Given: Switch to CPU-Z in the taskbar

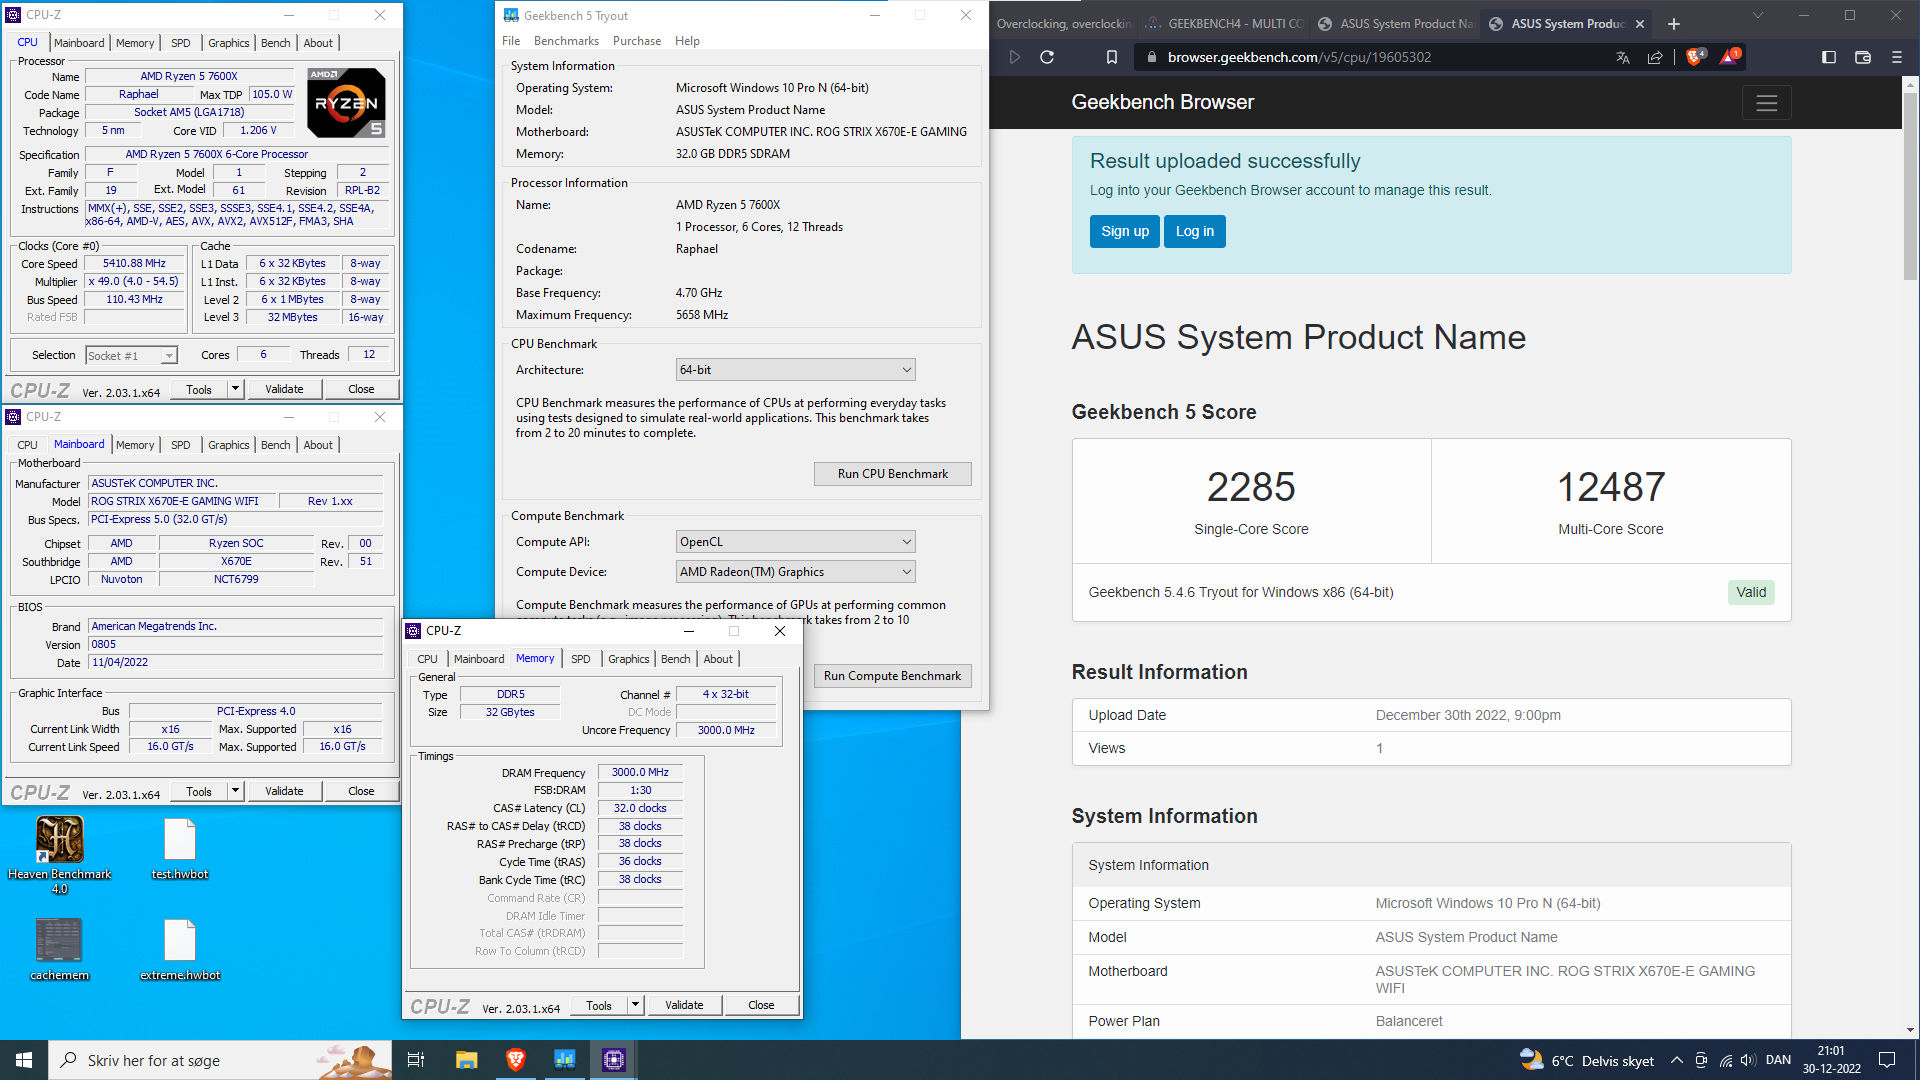Looking at the screenshot, I should click(614, 1060).
